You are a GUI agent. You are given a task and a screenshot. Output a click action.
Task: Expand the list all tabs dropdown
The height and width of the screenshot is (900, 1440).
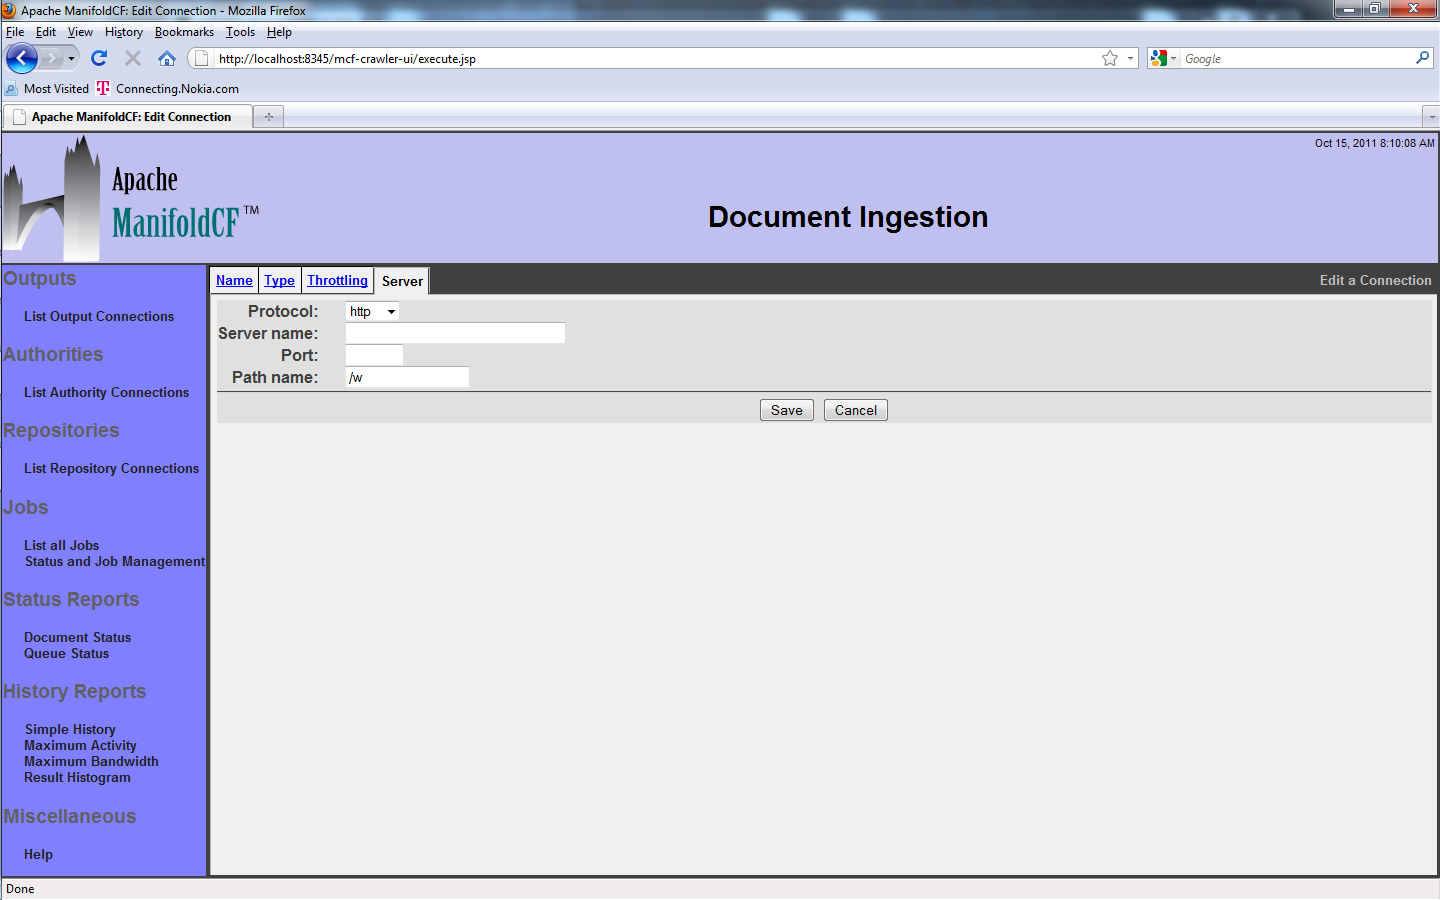coord(1431,117)
